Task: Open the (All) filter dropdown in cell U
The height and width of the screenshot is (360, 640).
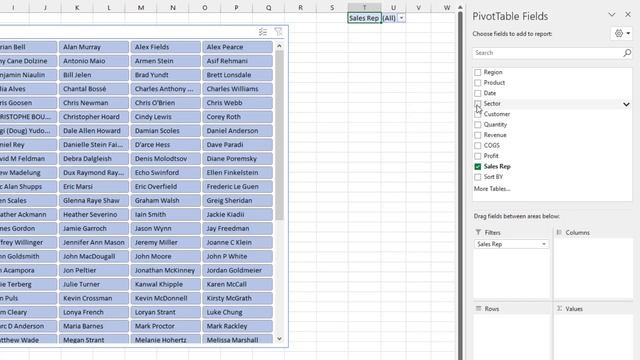Action: (x=401, y=18)
